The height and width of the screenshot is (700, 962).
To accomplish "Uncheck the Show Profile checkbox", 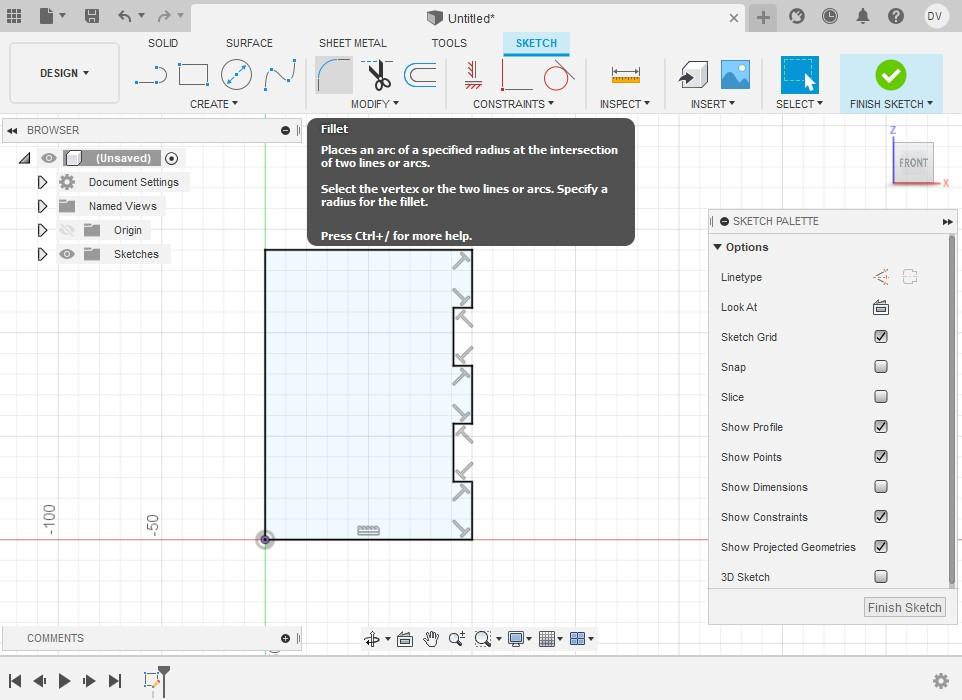I will pos(880,426).
